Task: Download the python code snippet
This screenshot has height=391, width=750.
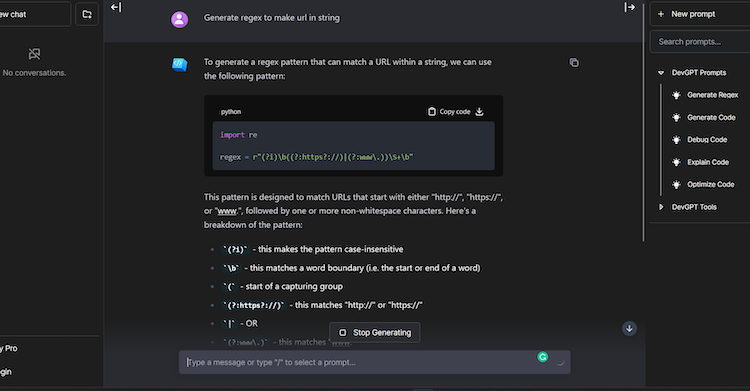Action: [479, 112]
